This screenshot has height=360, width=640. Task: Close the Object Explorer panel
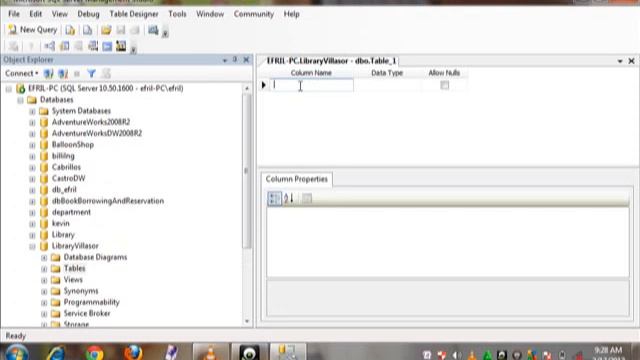[246, 60]
